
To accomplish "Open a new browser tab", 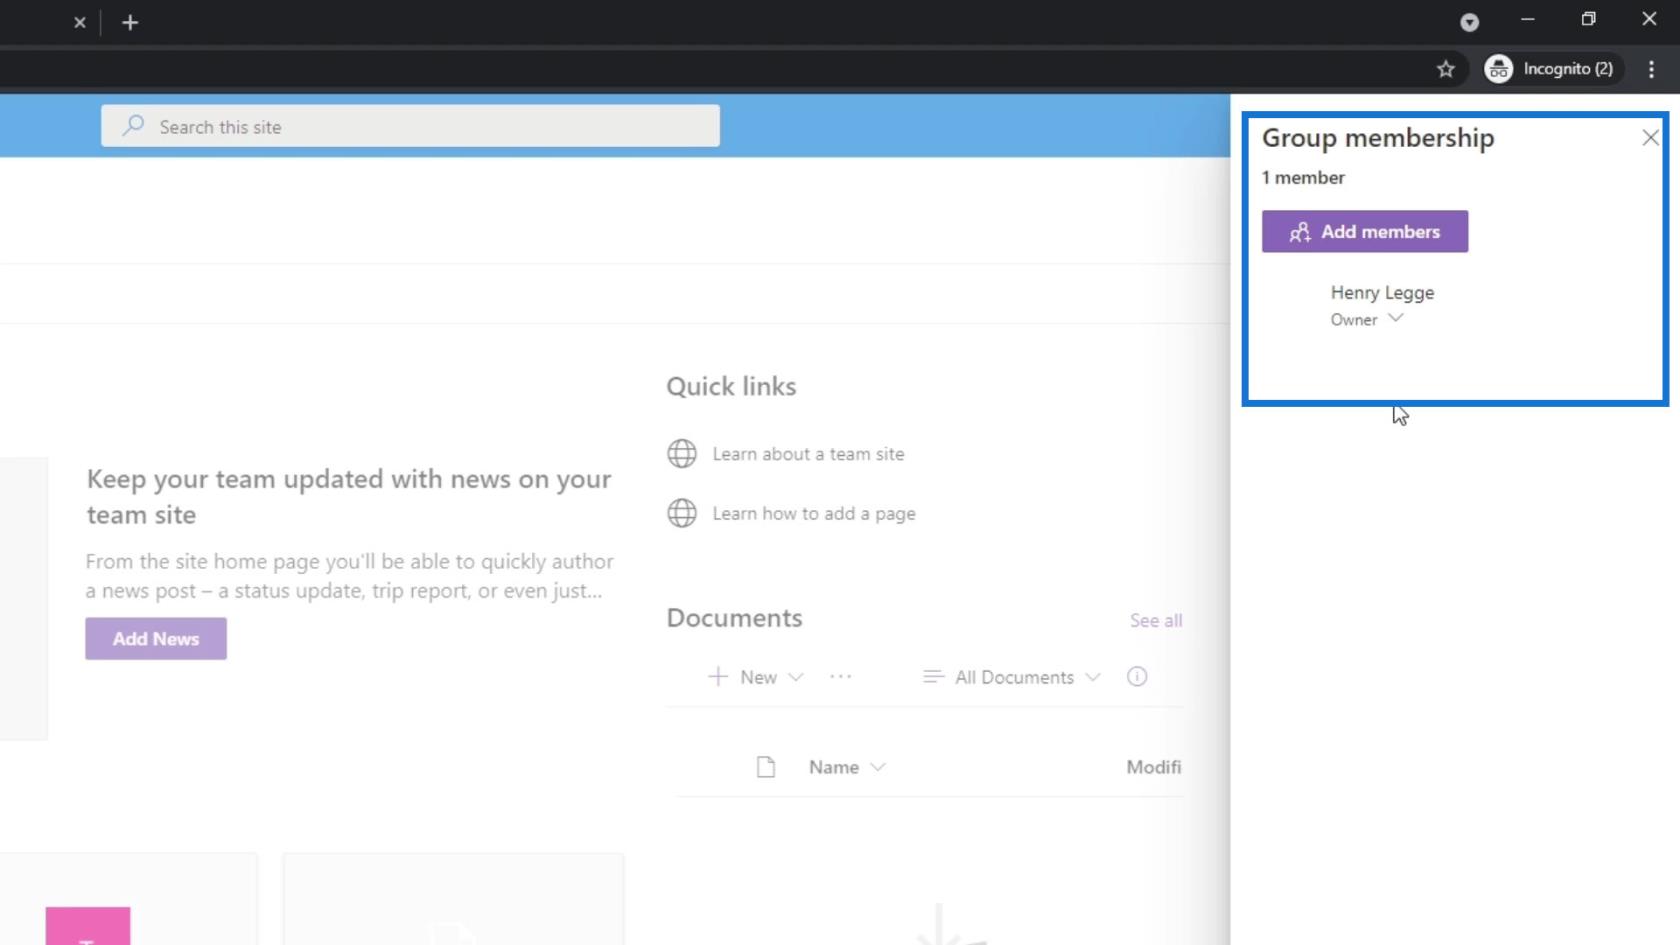I will click(x=130, y=22).
